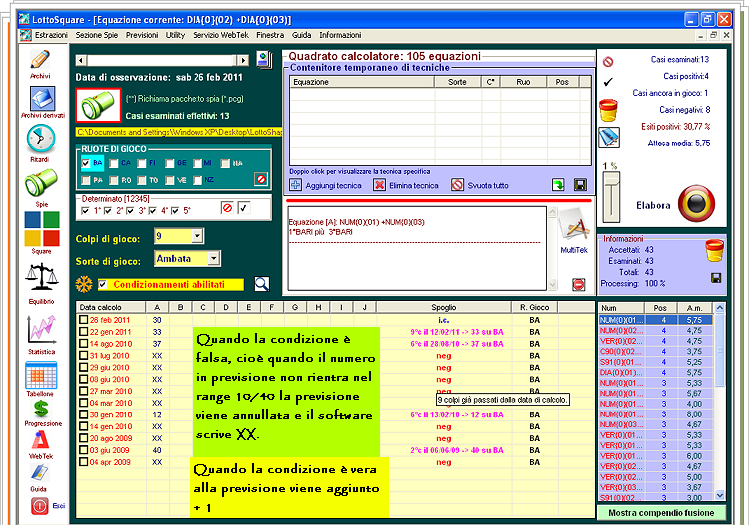This screenshot has height=525, width=749.
Task: Click the A.m. column header
Action: pyautogui.click(x=694, y=308)
